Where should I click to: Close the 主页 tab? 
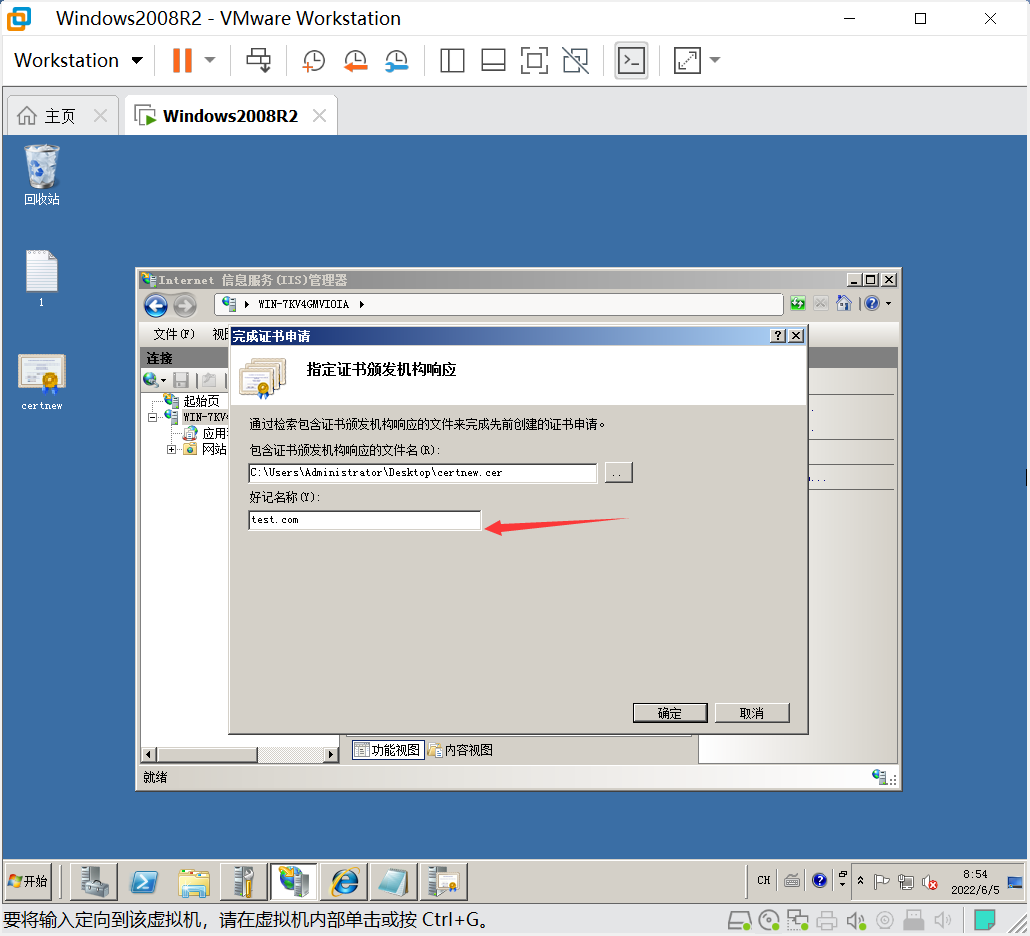pos(101,116)
